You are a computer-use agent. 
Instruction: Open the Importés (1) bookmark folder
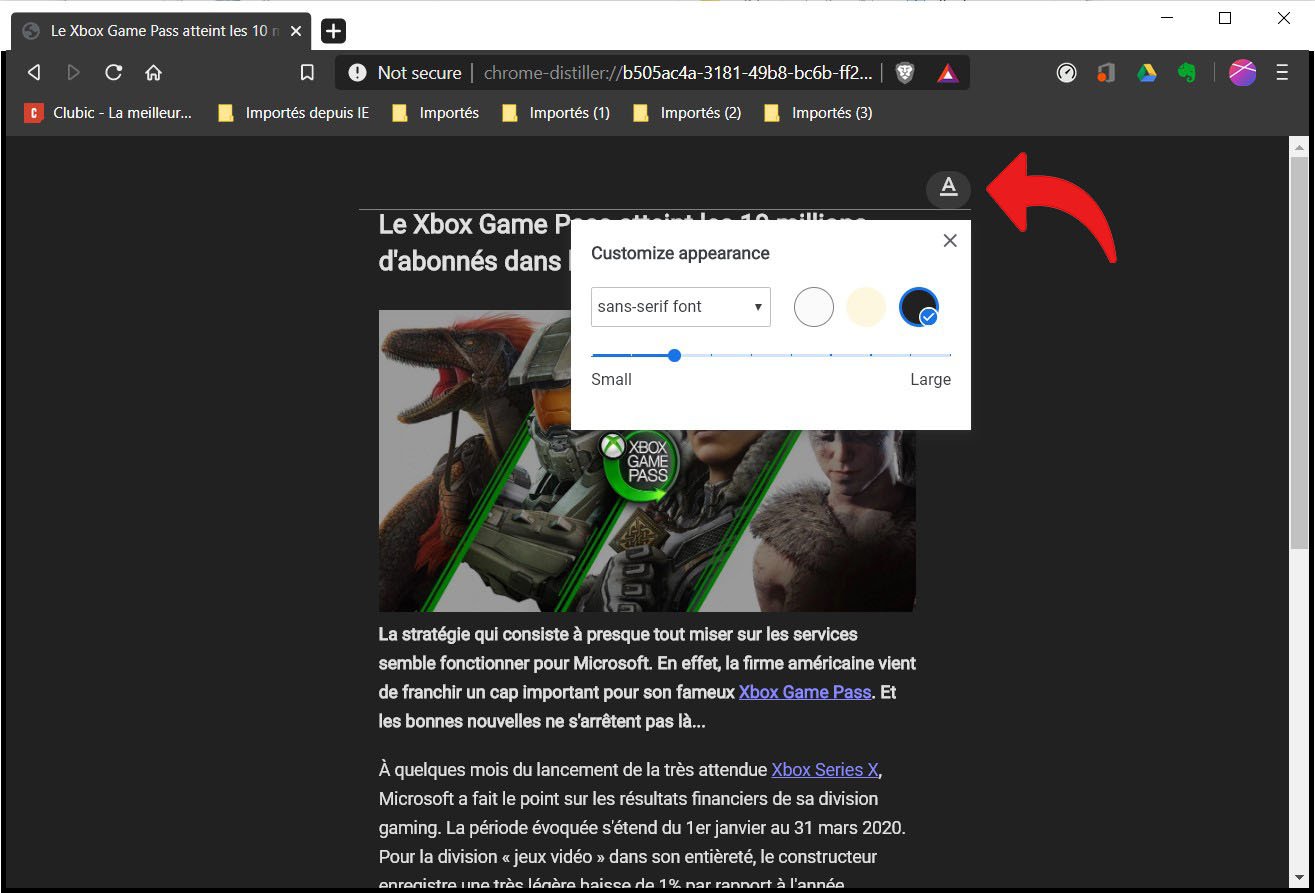[x=556, y=113]
